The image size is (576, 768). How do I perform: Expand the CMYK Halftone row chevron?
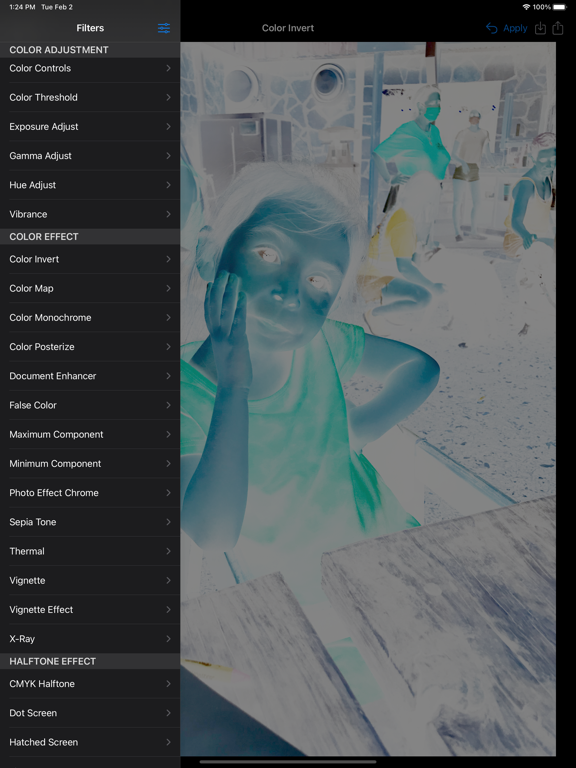168,684
